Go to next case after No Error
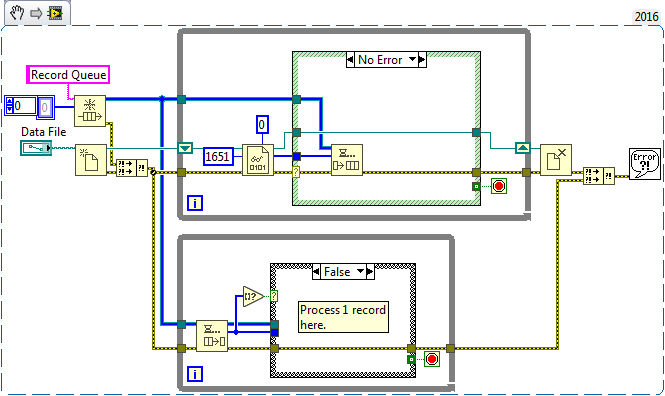This screenshot has height=396, width=665. click(x=422, y=60)
